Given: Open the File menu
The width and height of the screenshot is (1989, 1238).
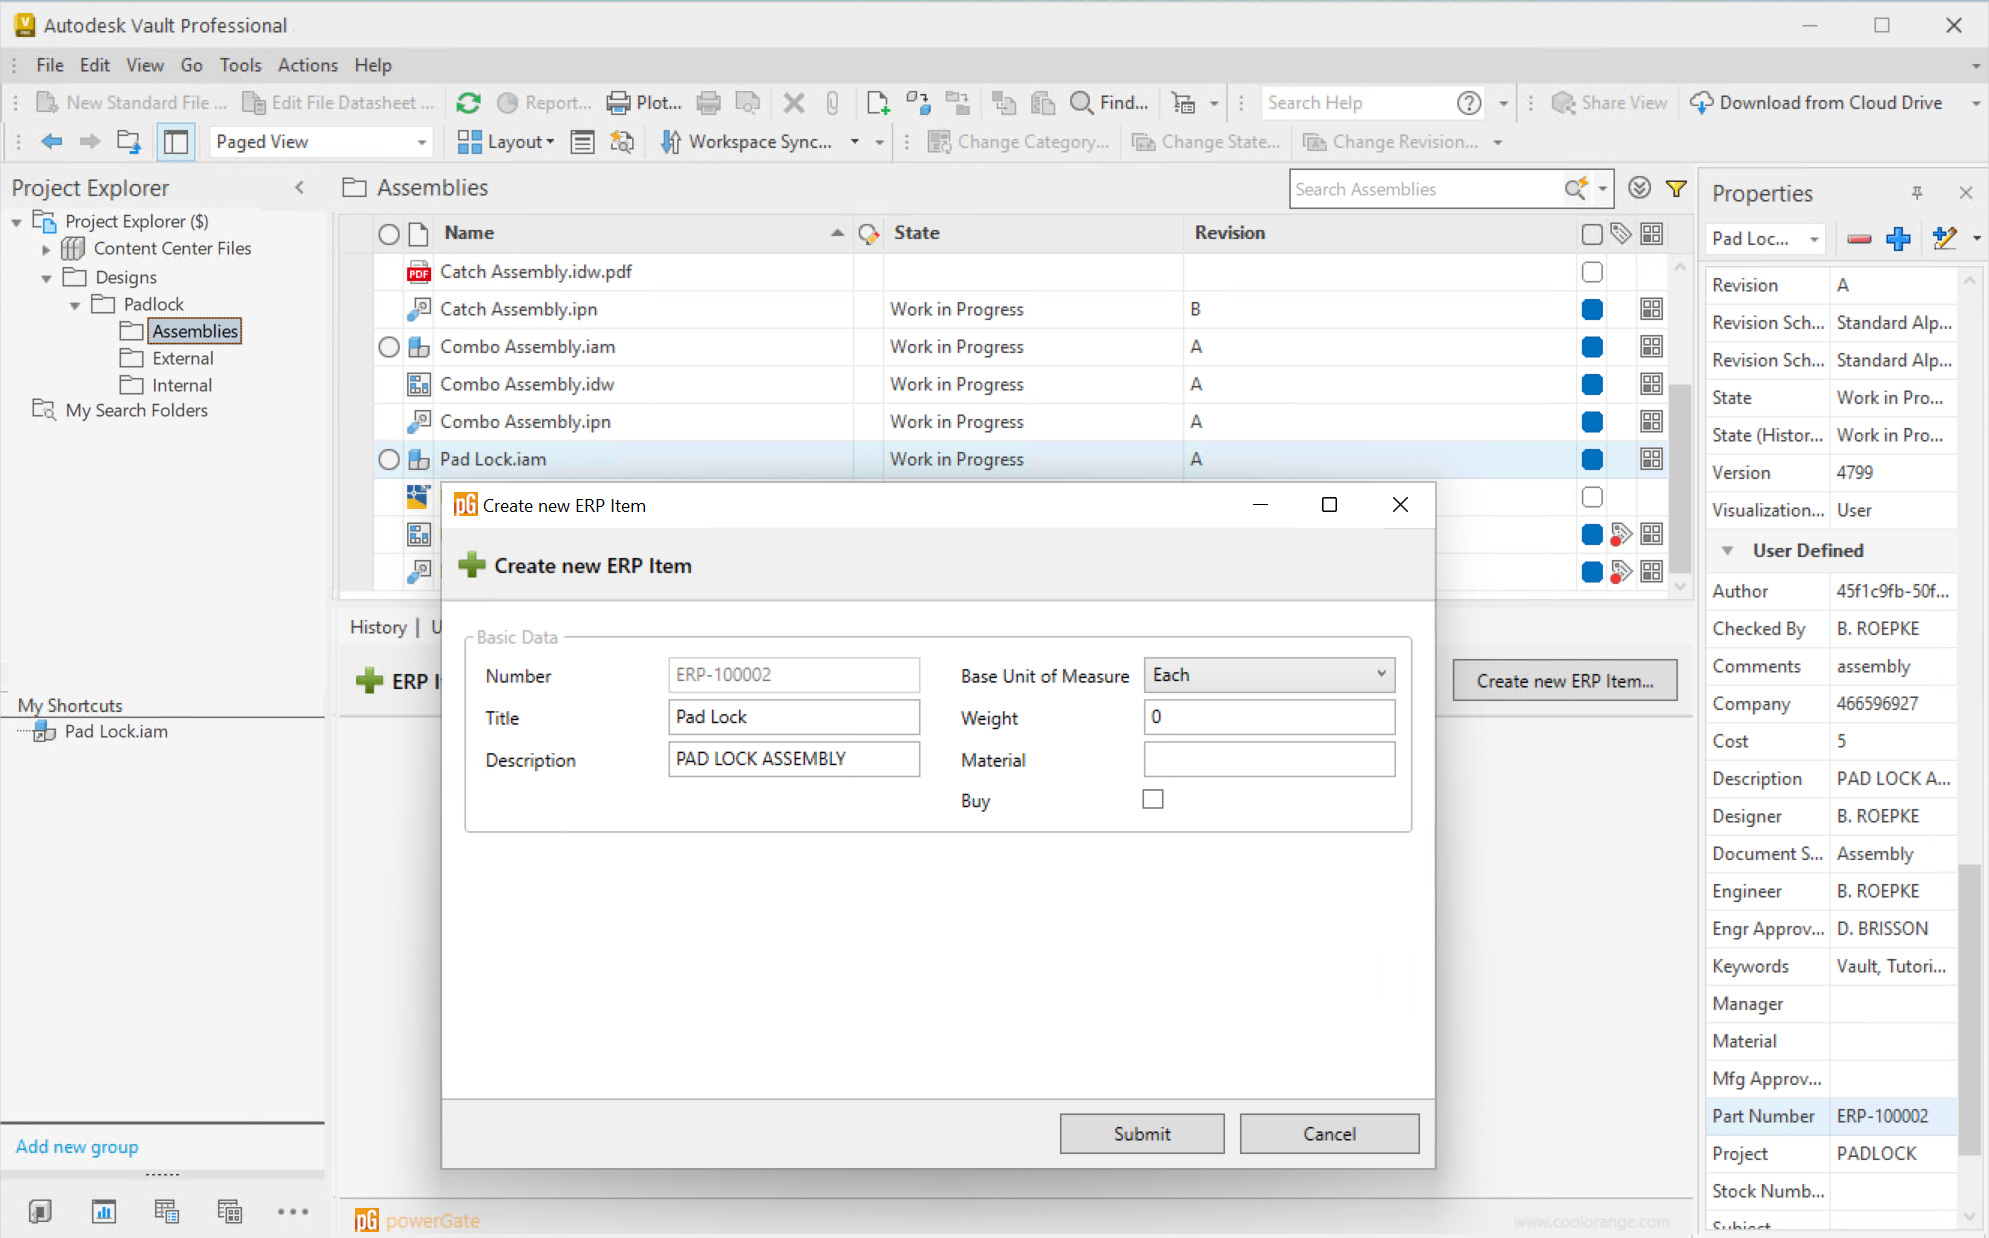Looking at the screenshot, I should [49, 65].
